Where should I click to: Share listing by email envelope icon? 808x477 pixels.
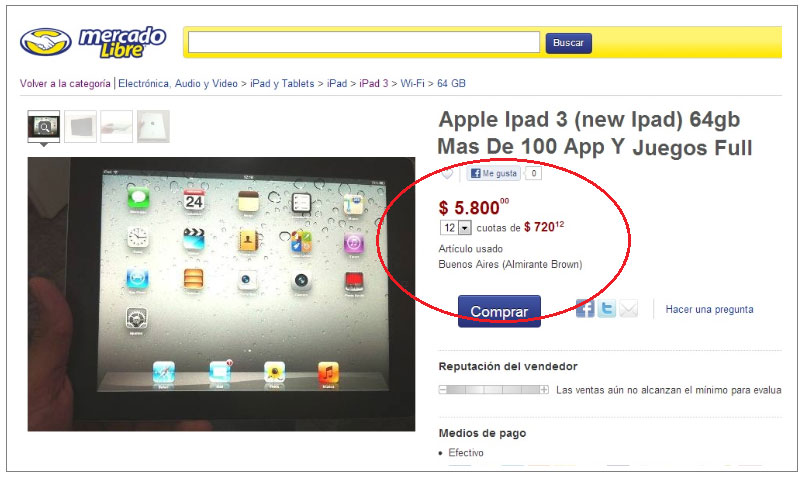628,309
